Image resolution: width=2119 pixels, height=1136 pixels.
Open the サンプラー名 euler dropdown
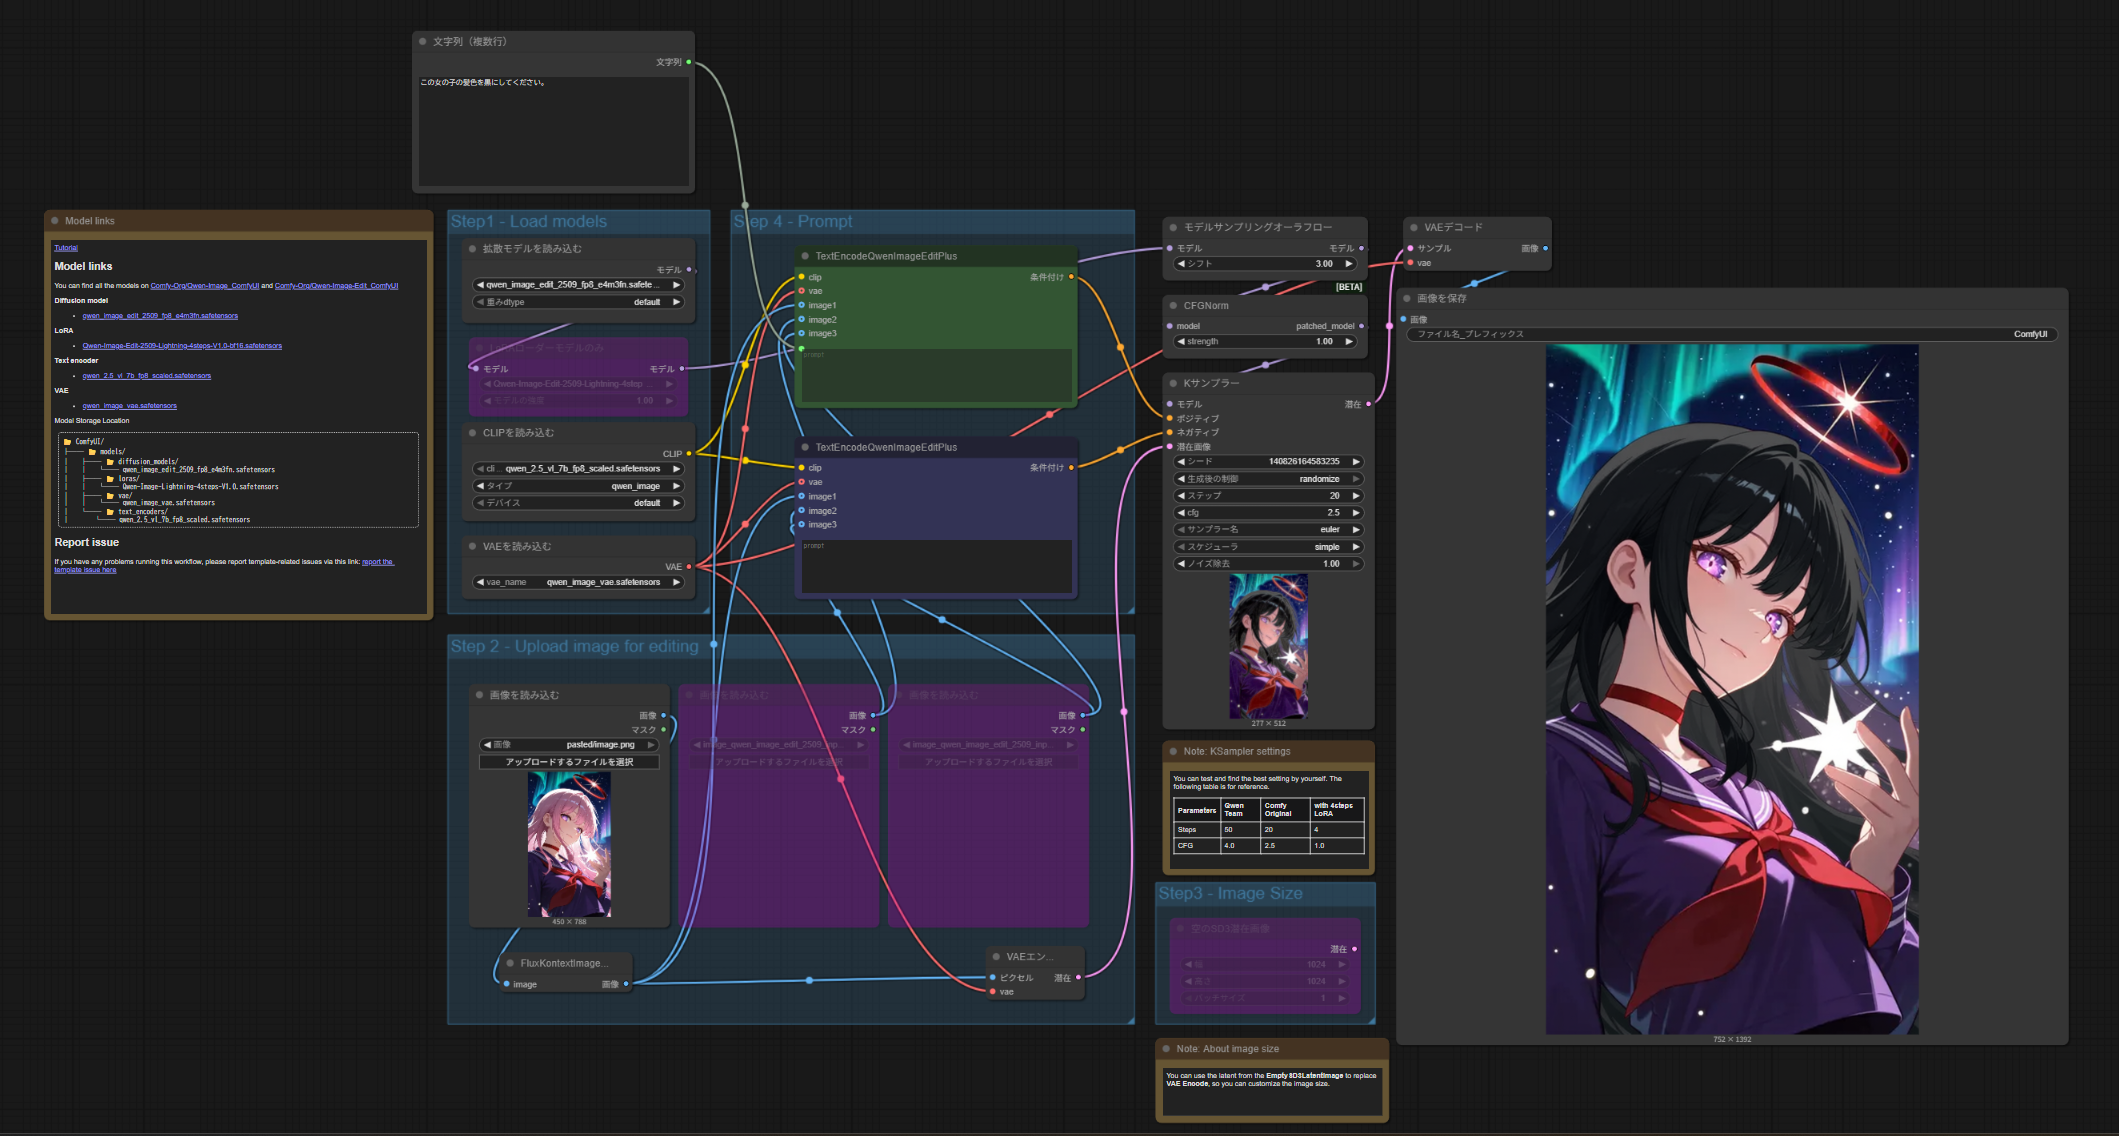point(1268,530)
